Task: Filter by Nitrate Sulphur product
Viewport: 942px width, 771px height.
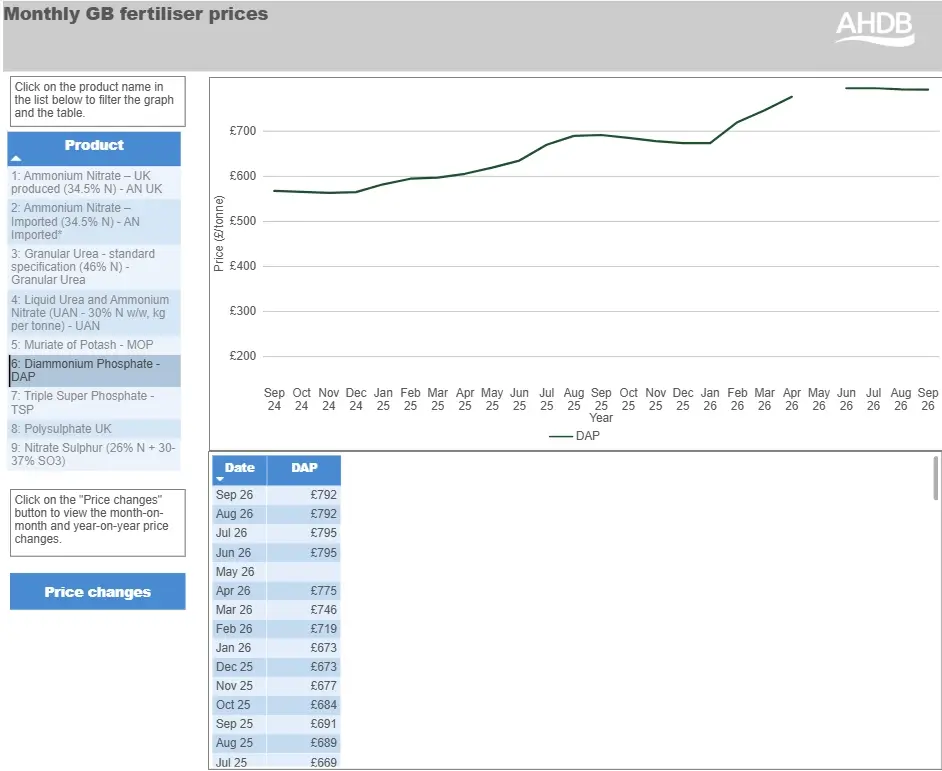Action: pyautogui.click(x=94, y=454)
